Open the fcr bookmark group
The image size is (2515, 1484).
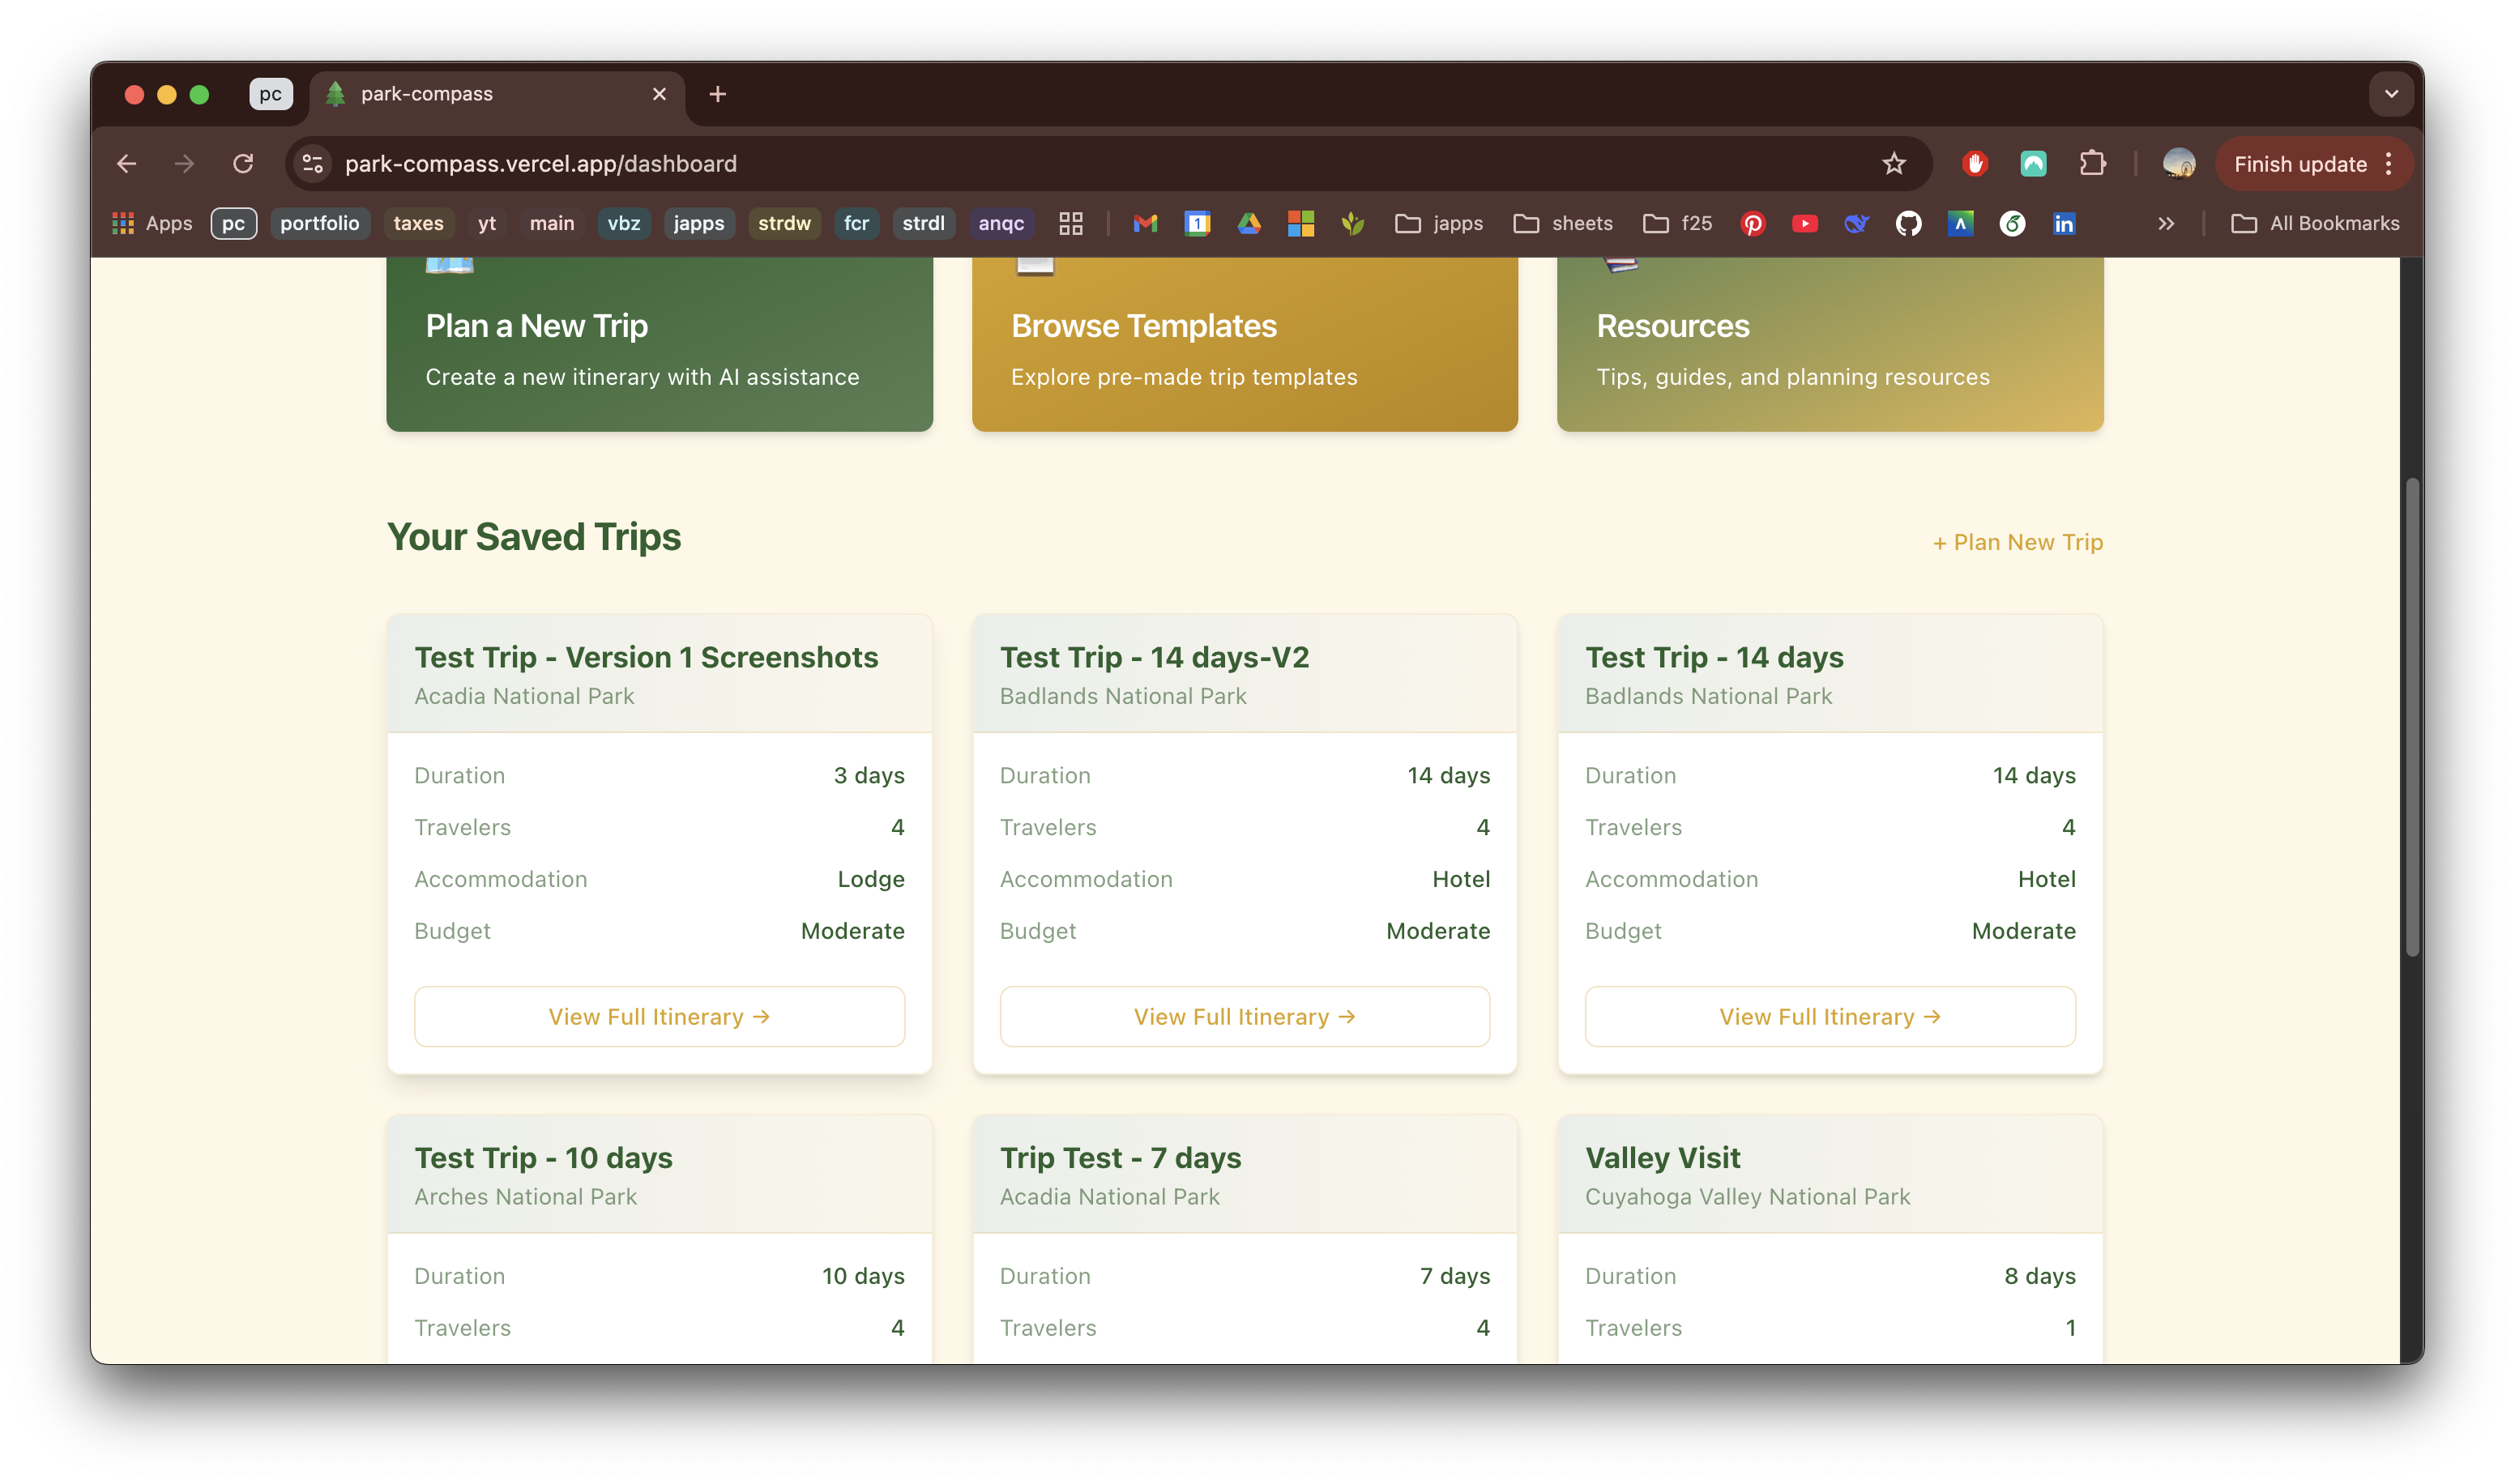pyautogui.click(x=857, y=224)
